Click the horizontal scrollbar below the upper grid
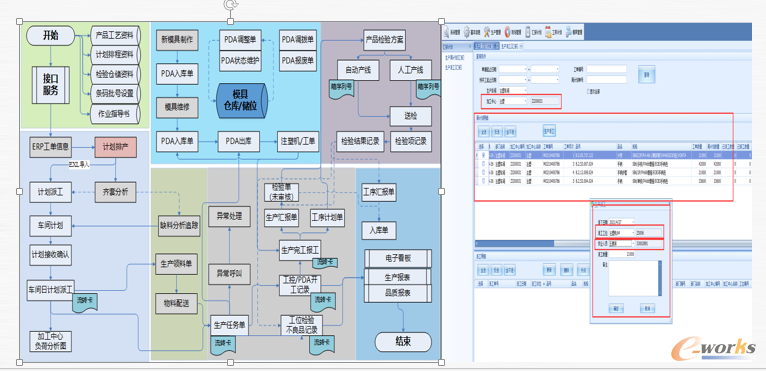Screen dimensions: 766x371 click(x=613, y=243)
